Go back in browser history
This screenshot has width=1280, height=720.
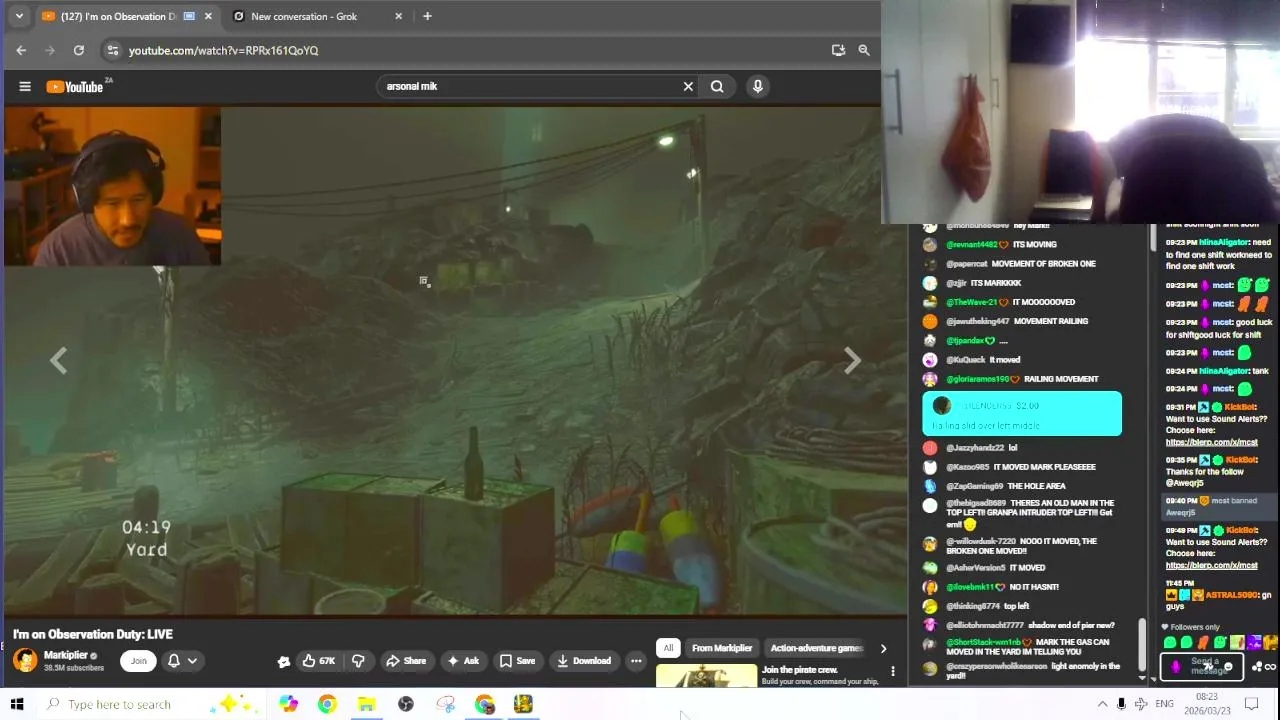pos(21,50)
